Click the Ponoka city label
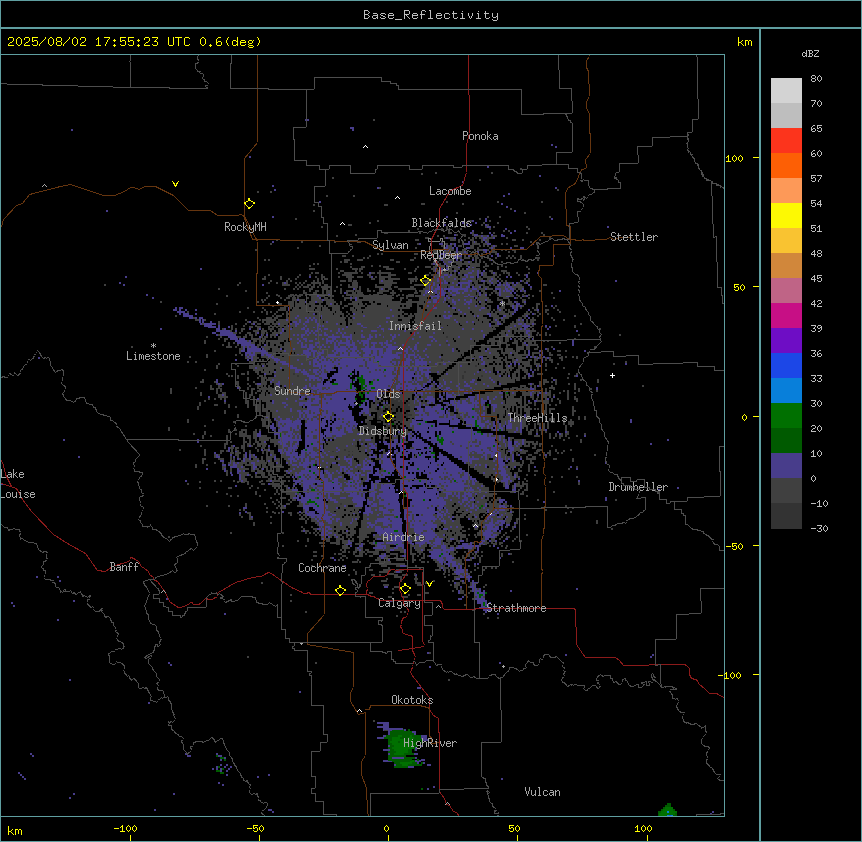Screen dimensions: 862x842 tap(480, 136)
